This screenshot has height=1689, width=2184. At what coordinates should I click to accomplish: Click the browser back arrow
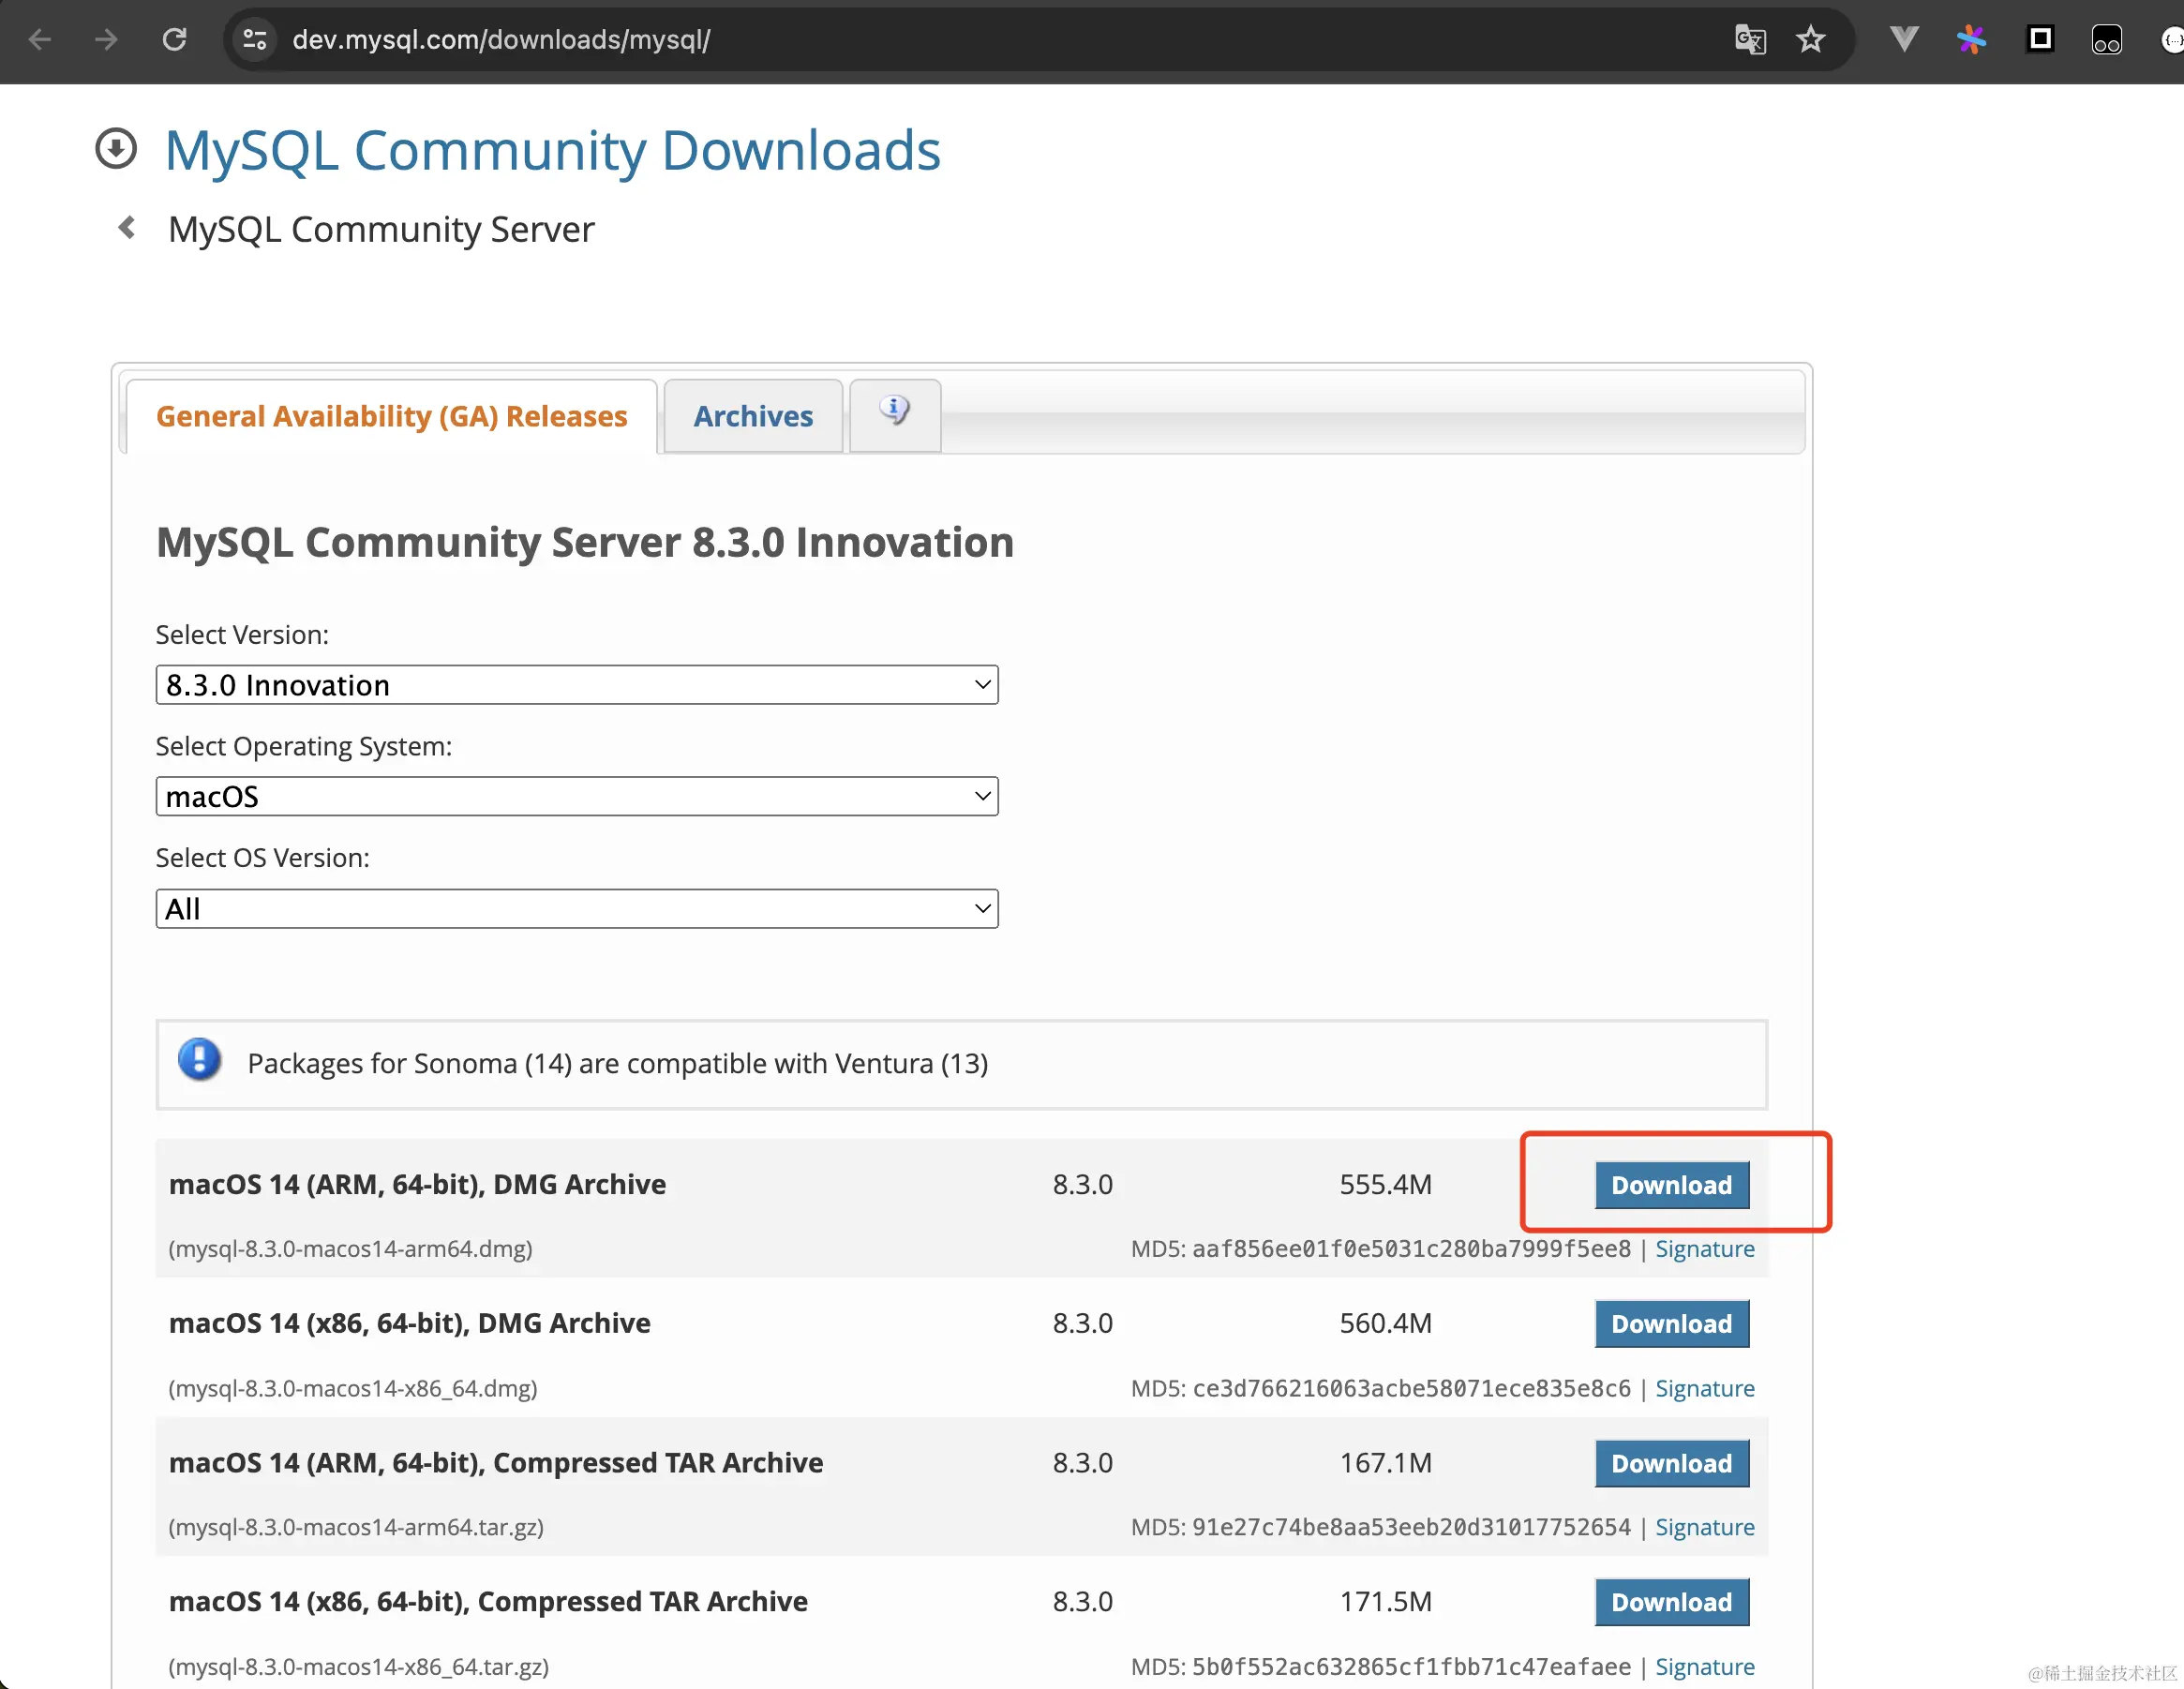(x=40, y=40)
